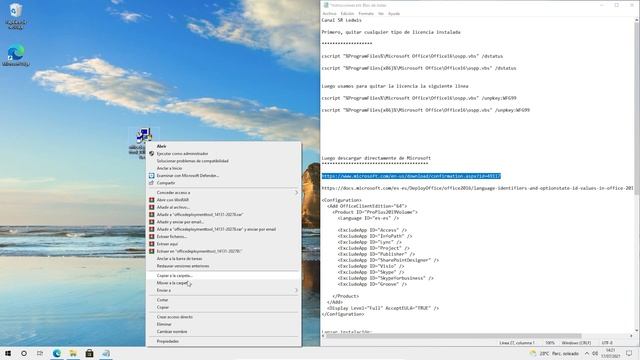Click the Display Level Full line
640x360 pixels.
click(x=383, y=308)
